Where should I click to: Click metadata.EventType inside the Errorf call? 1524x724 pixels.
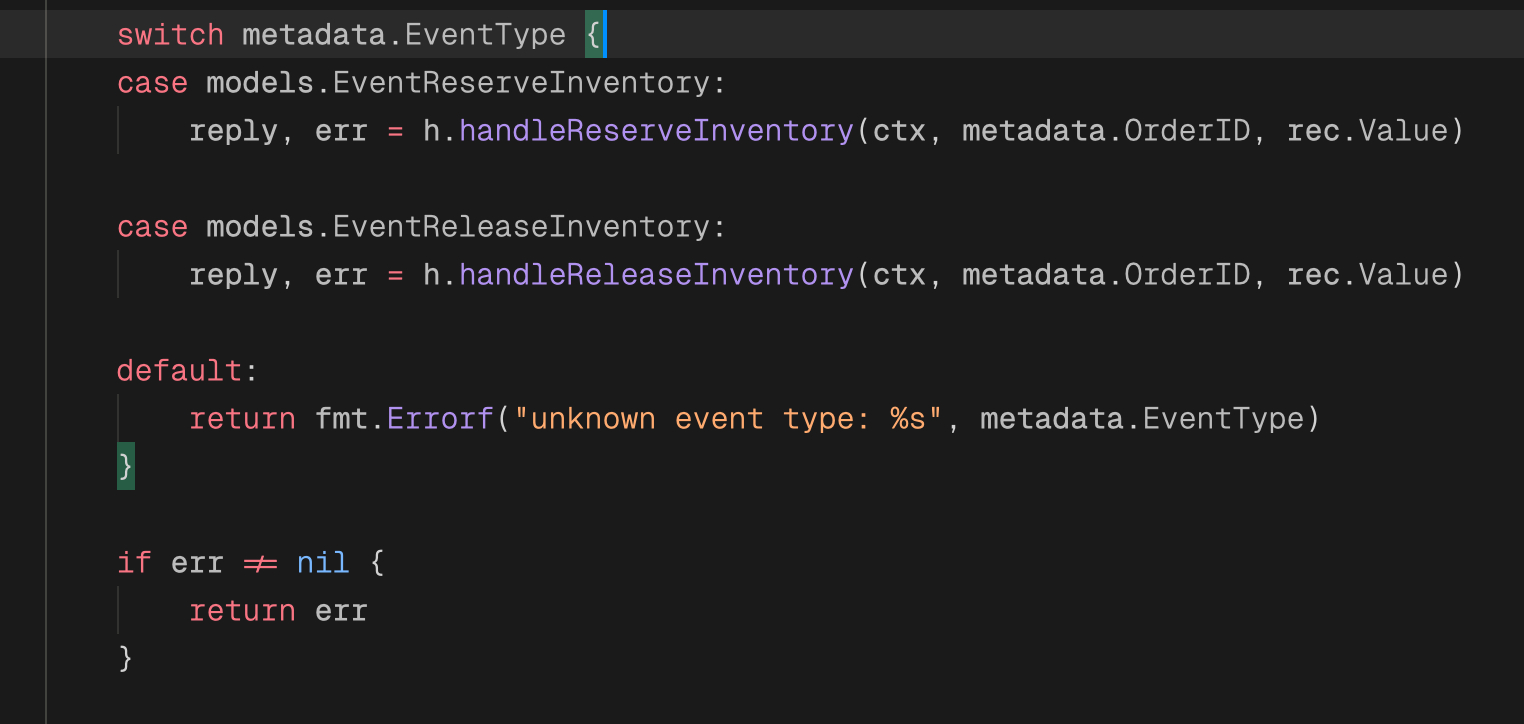tap(1142, 419)
